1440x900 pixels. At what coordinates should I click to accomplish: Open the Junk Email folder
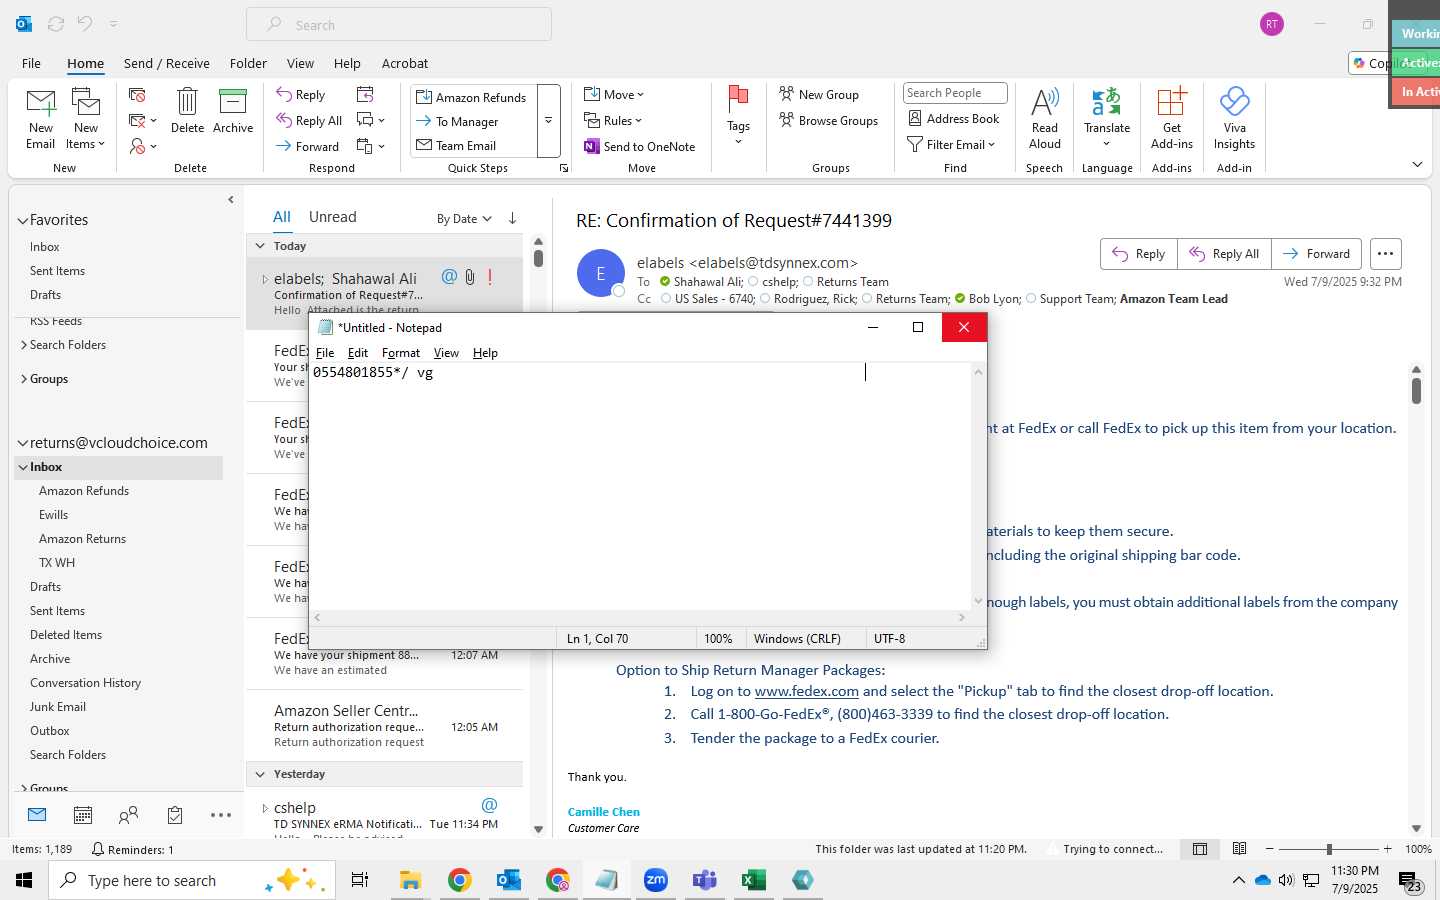point(58,707)
